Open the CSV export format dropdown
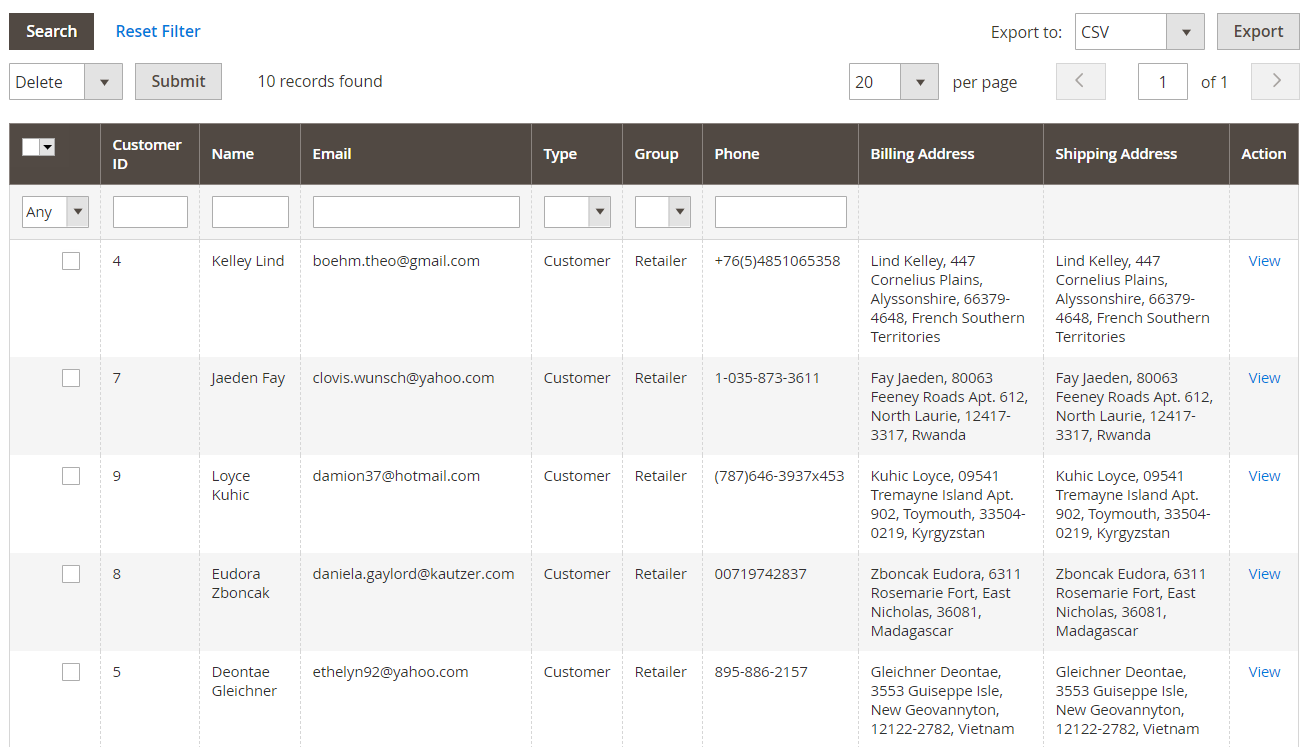 click(1140, 32)
